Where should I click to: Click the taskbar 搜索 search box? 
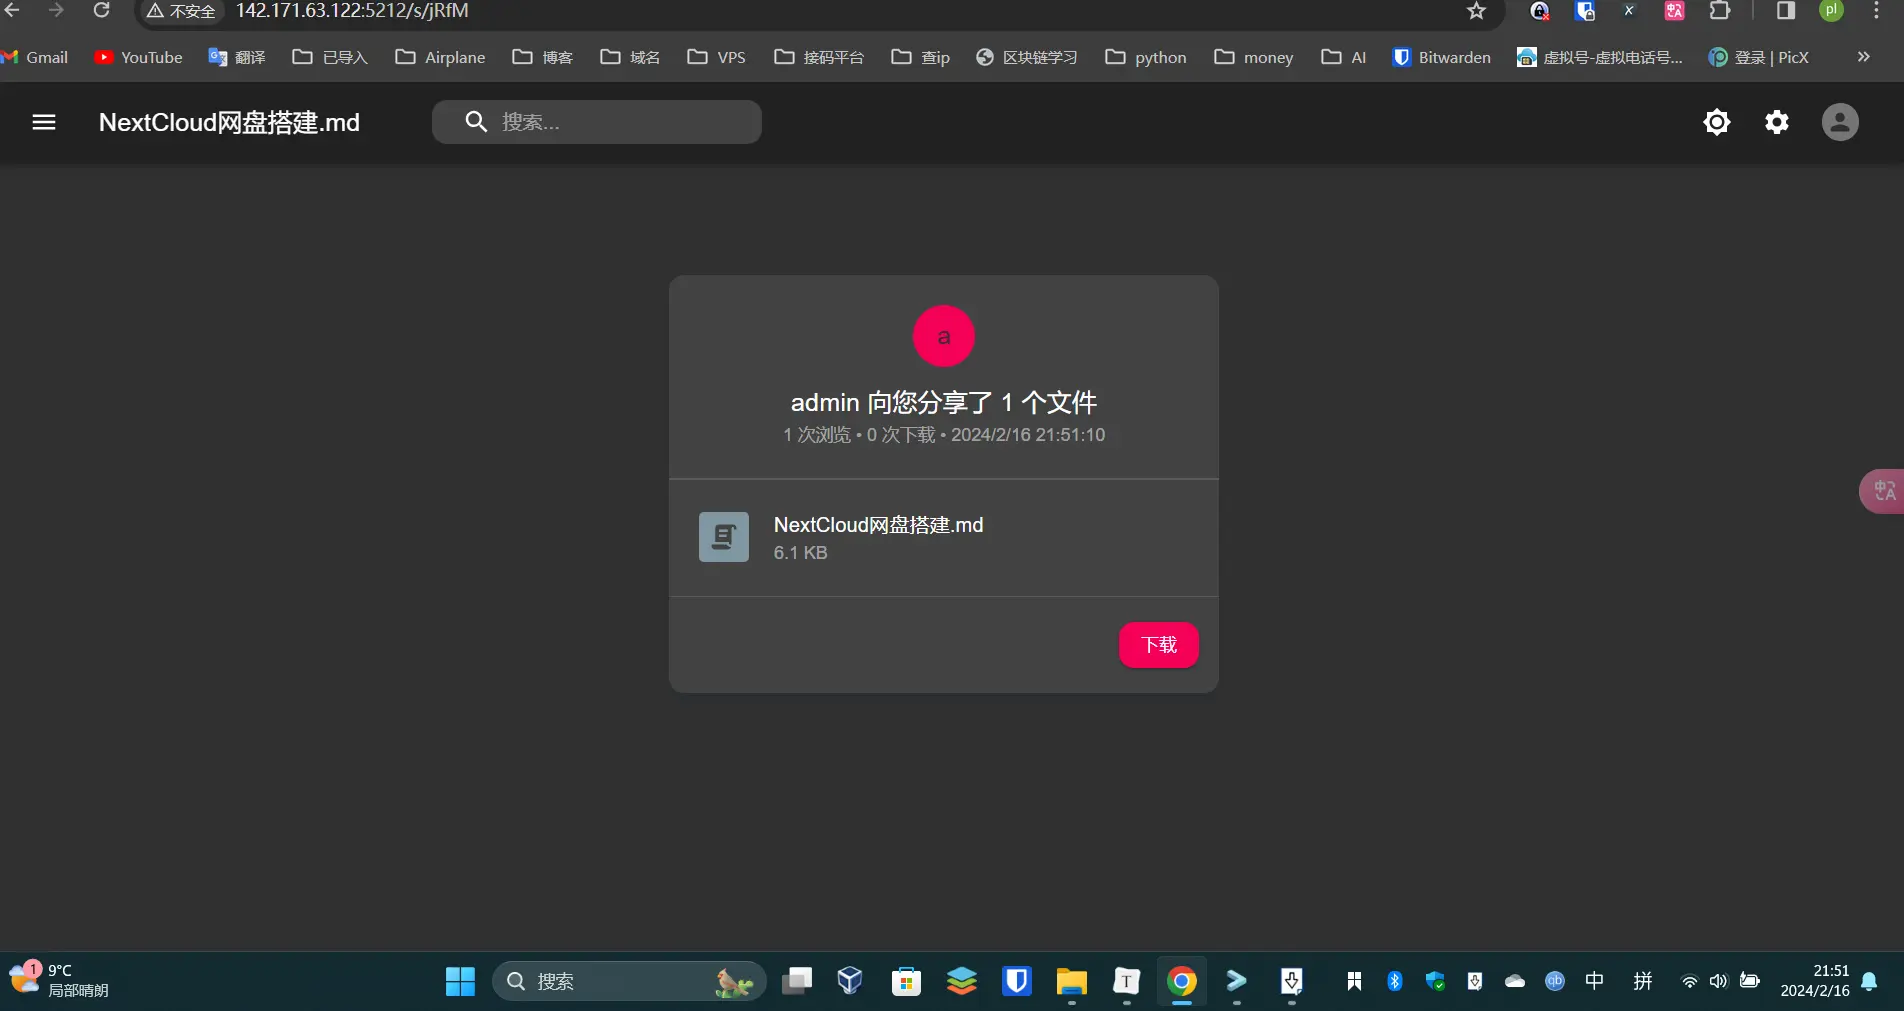coord(629,981)
